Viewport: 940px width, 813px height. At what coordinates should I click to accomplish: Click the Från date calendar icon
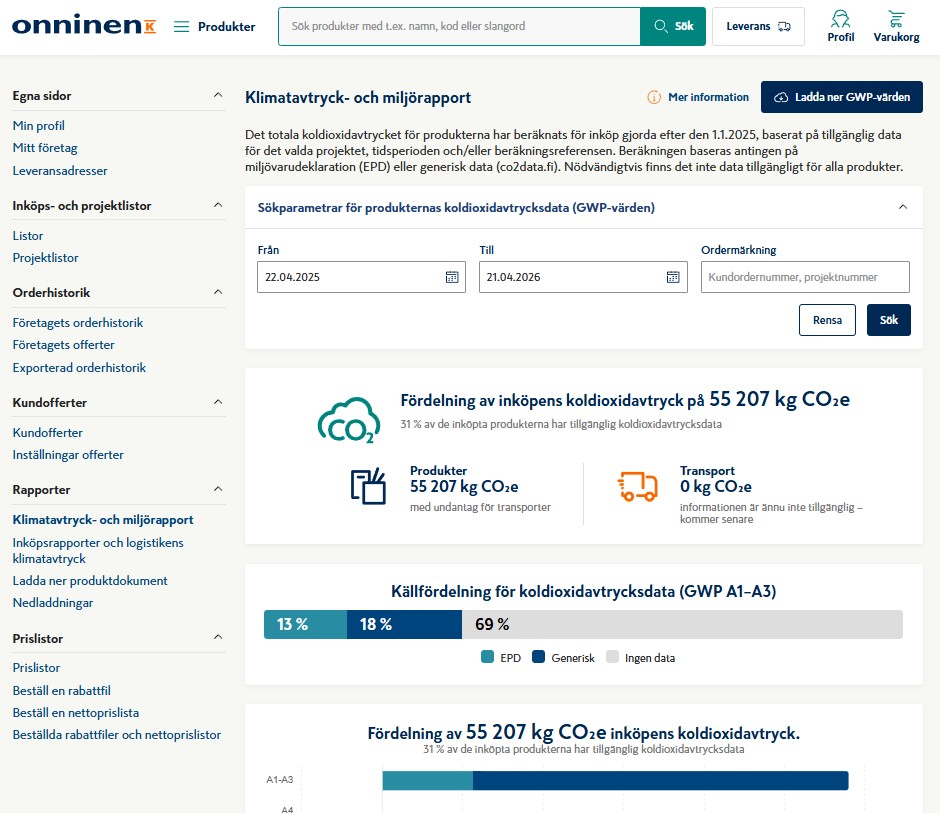coord(452,277)
